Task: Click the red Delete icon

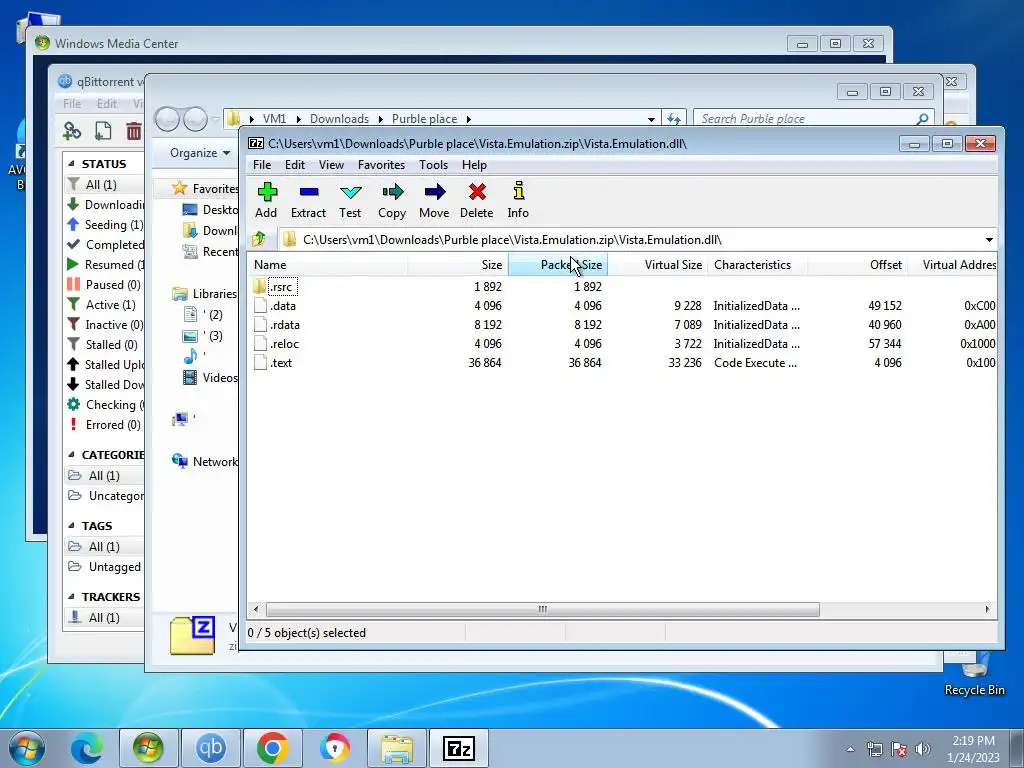Action: coord(477,192)
